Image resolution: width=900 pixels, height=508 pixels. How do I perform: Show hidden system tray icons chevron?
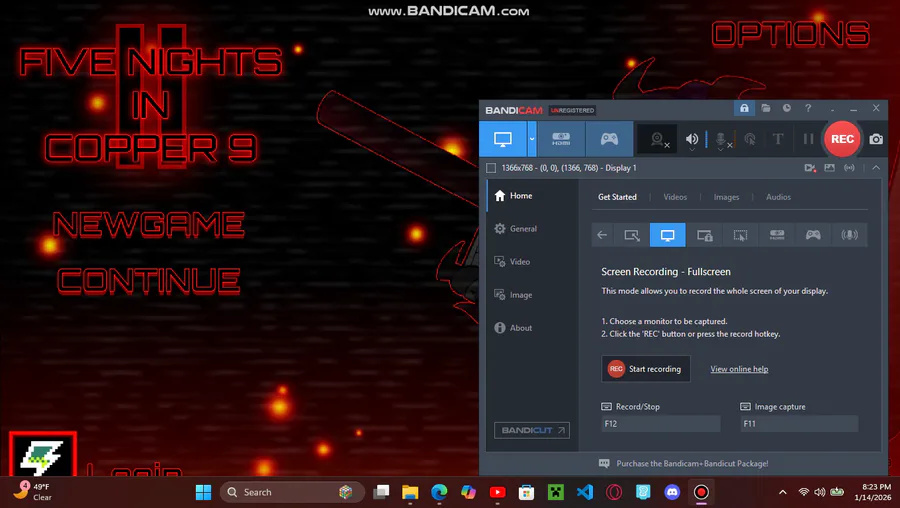pyautogui.click(x=782, y=492)
